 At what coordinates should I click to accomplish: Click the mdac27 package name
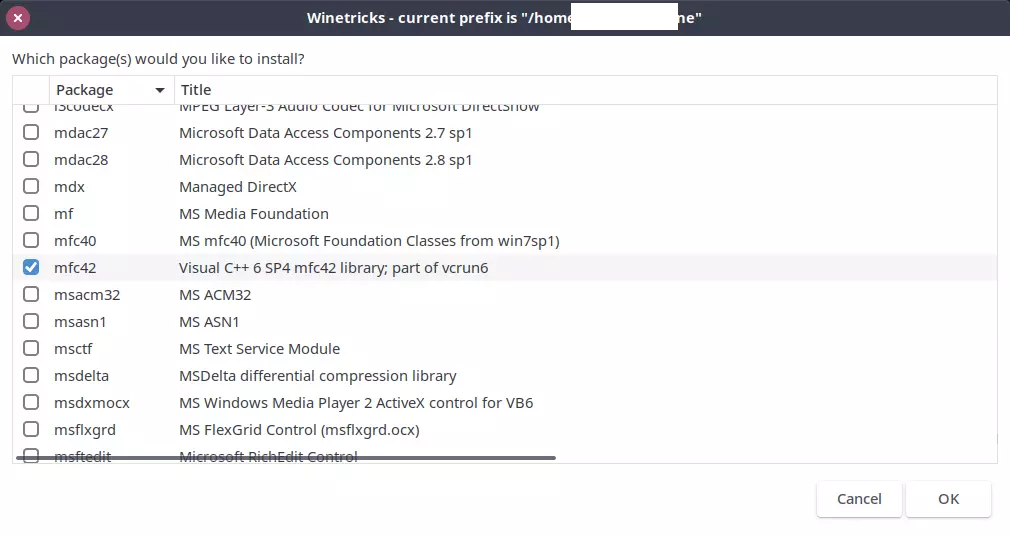[81, 133]
